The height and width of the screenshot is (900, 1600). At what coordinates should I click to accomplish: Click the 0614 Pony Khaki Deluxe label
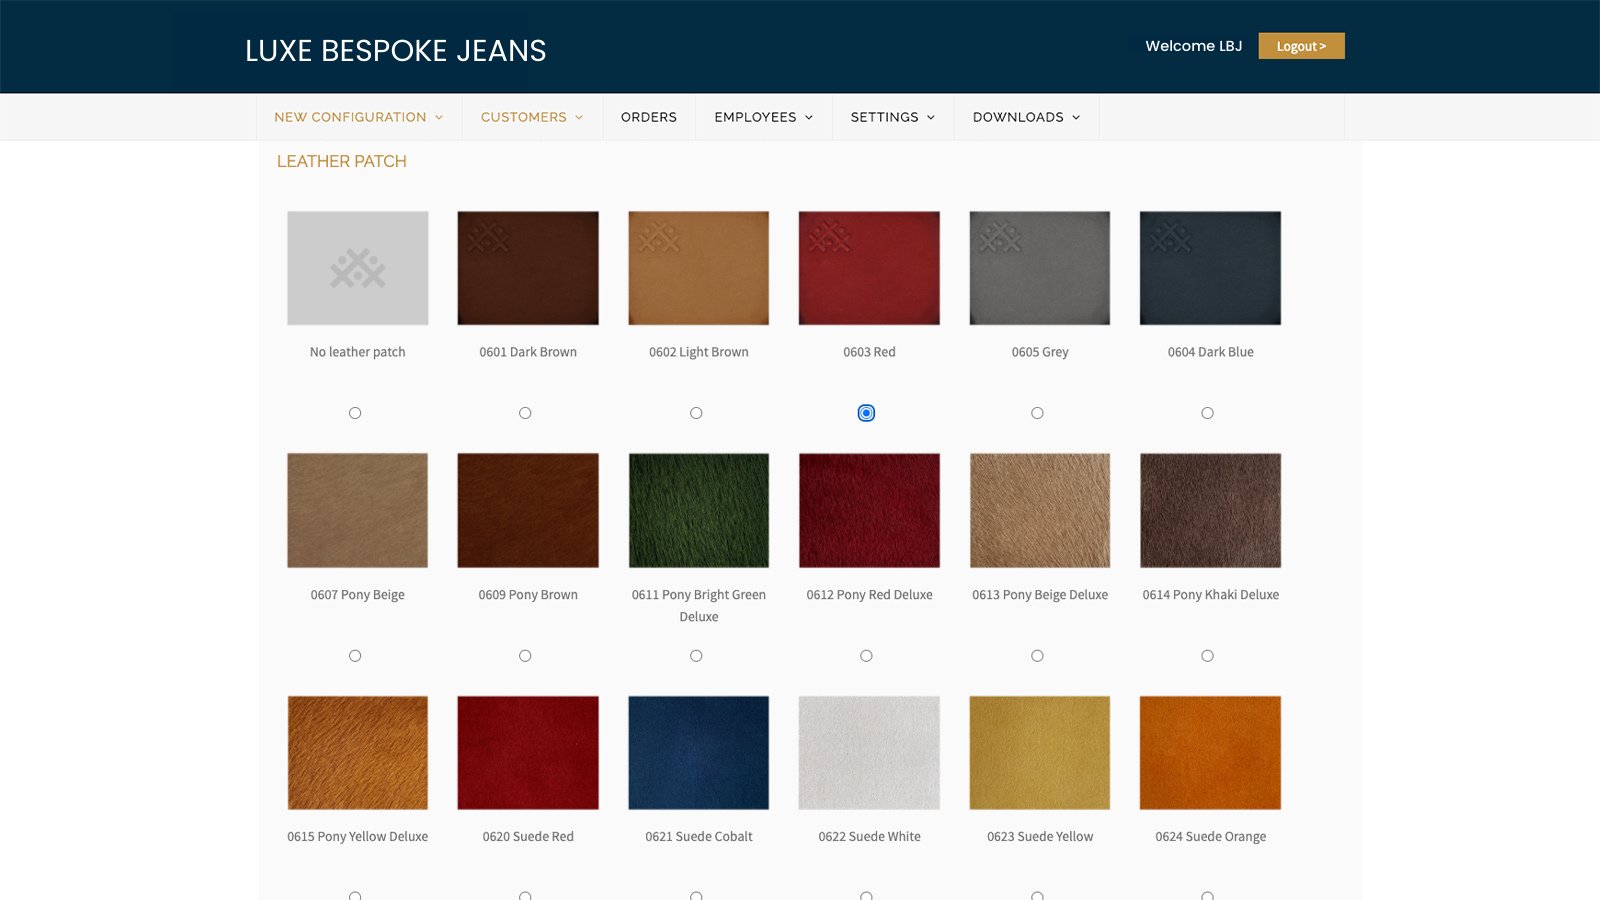1210,595
